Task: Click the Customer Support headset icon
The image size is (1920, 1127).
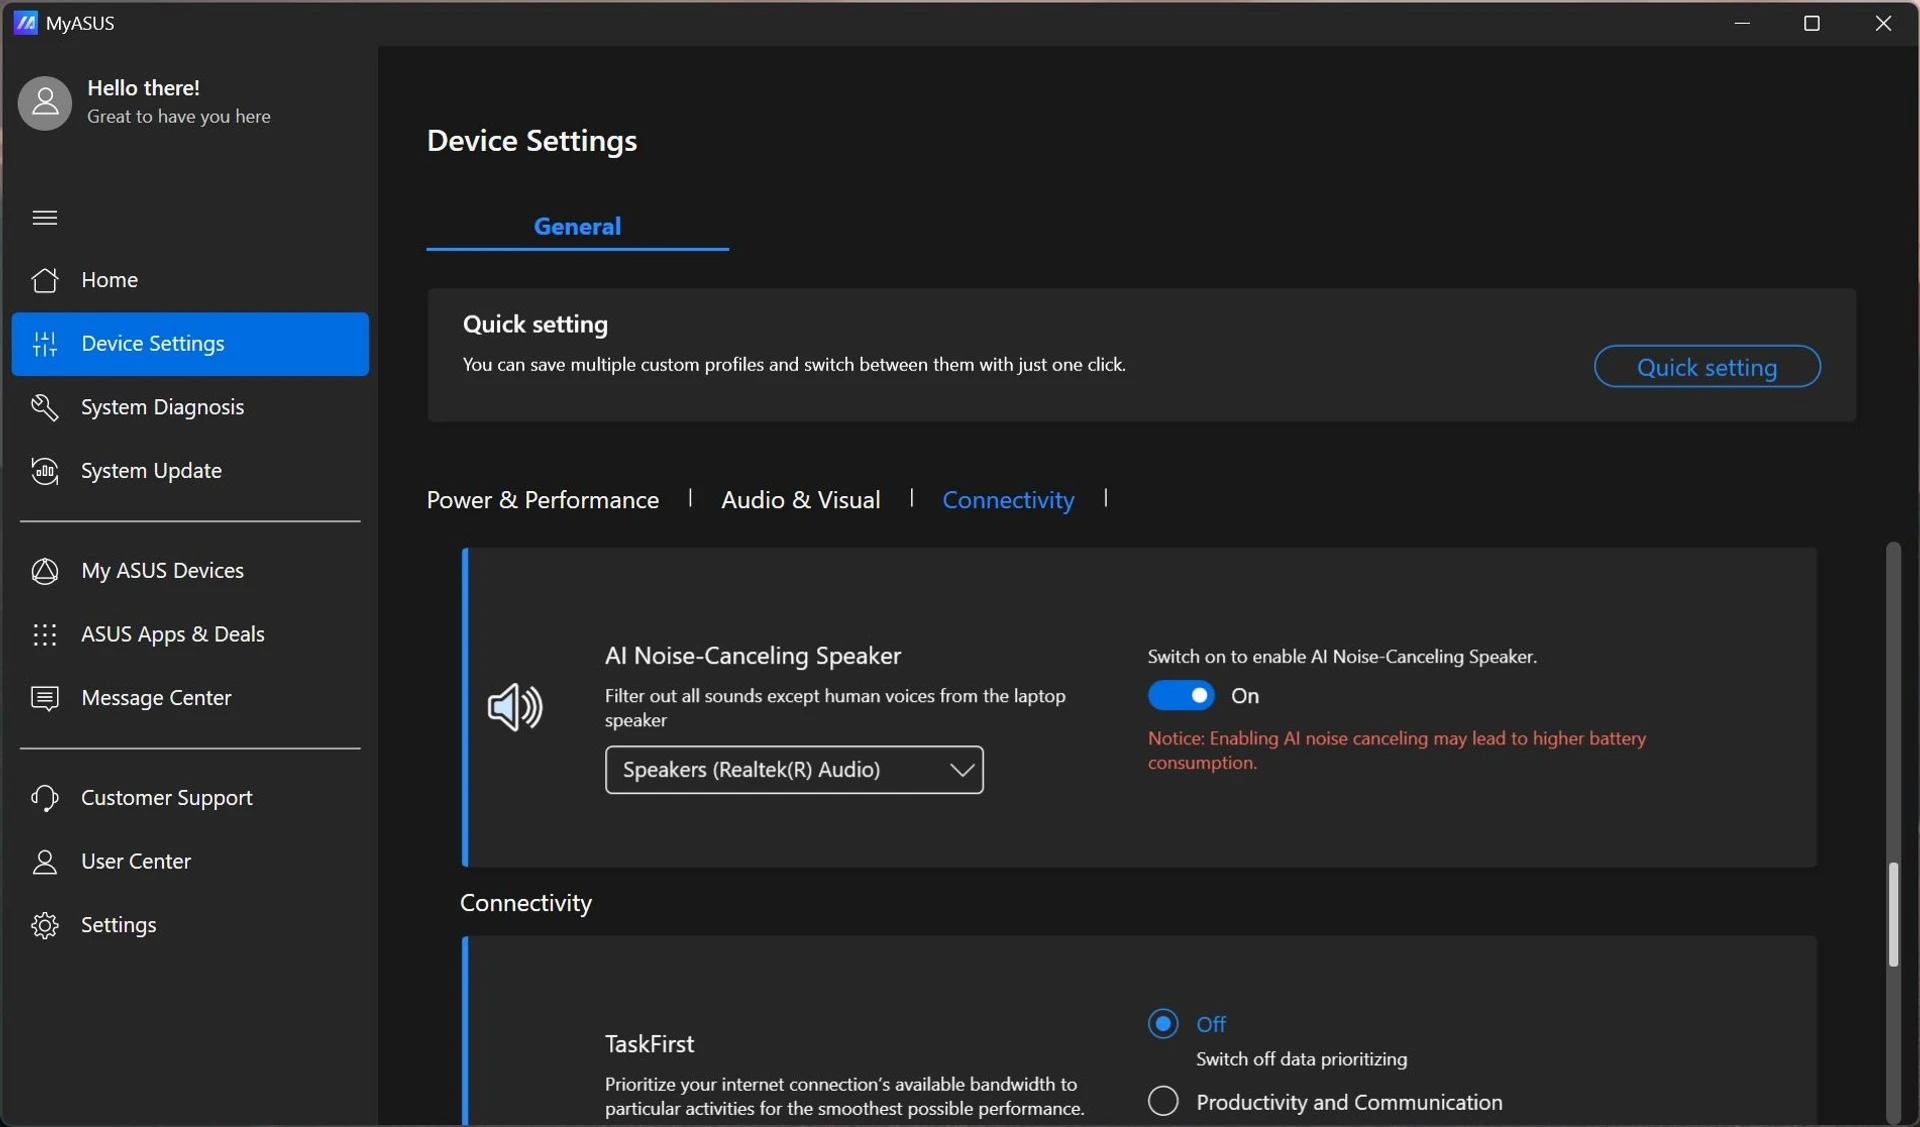Action: (45, 798)
